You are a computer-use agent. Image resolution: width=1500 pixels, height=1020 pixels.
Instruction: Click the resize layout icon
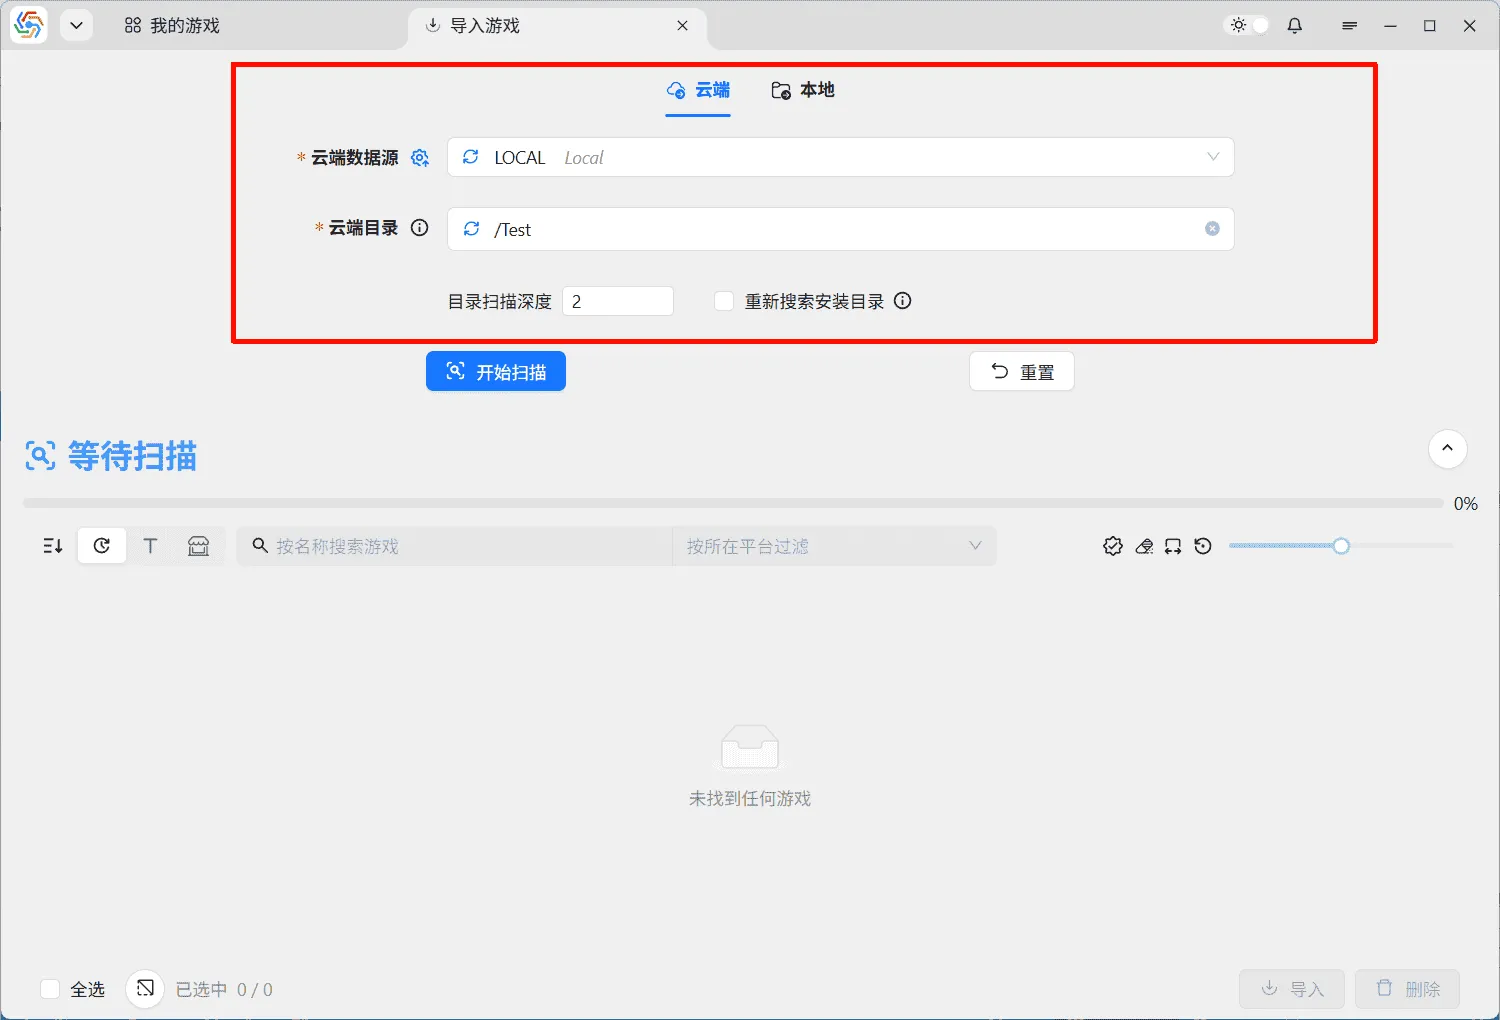(1172, 546)
